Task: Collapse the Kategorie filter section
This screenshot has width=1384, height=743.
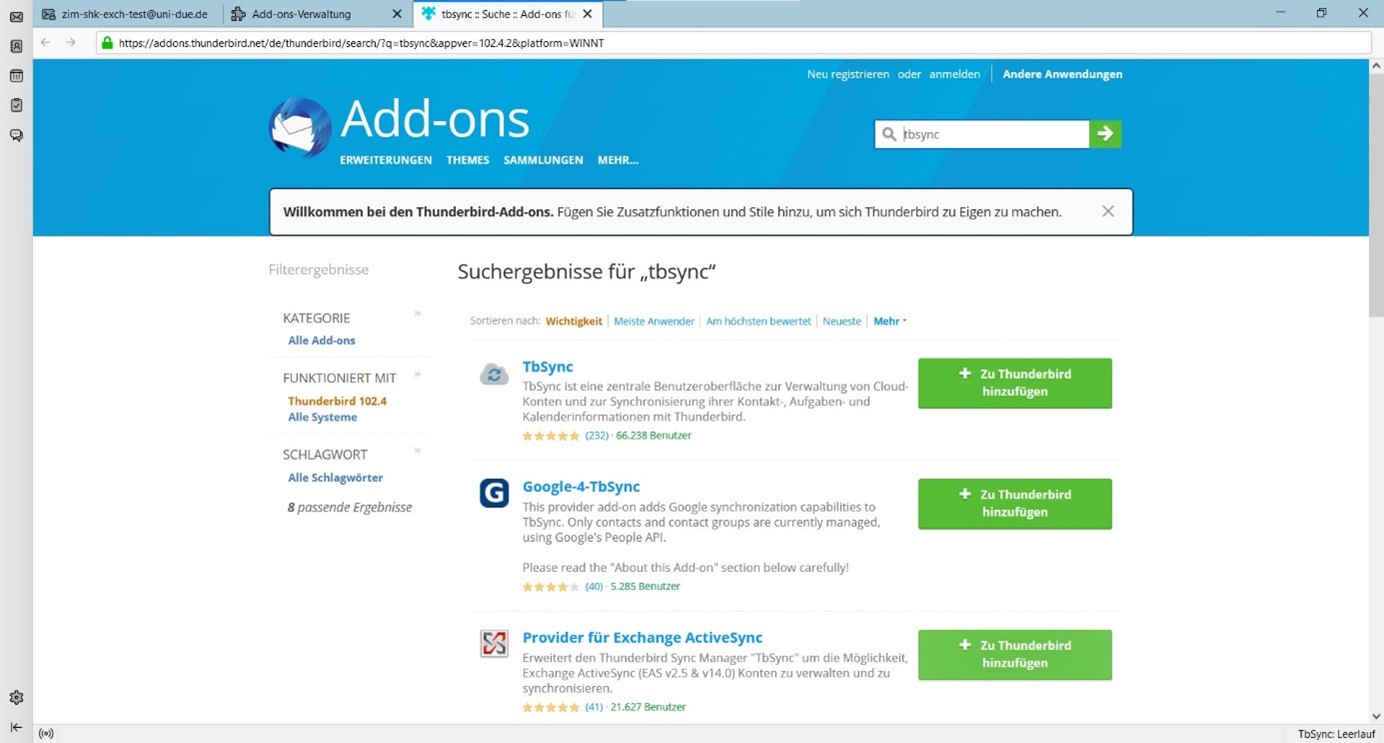Action: point(417,314)
